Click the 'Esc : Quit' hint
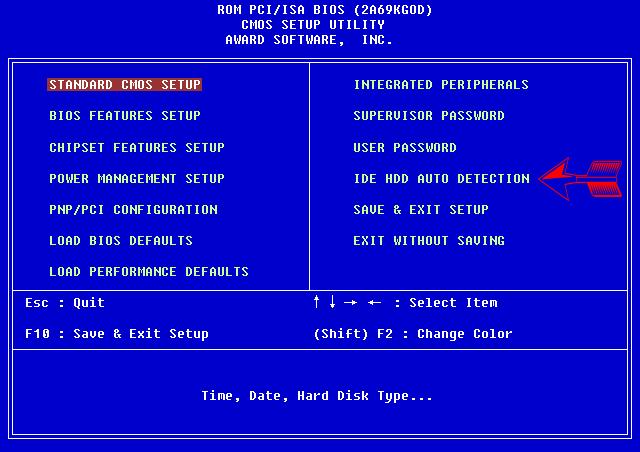Viewport: 640px width, 452px height. 65,303
